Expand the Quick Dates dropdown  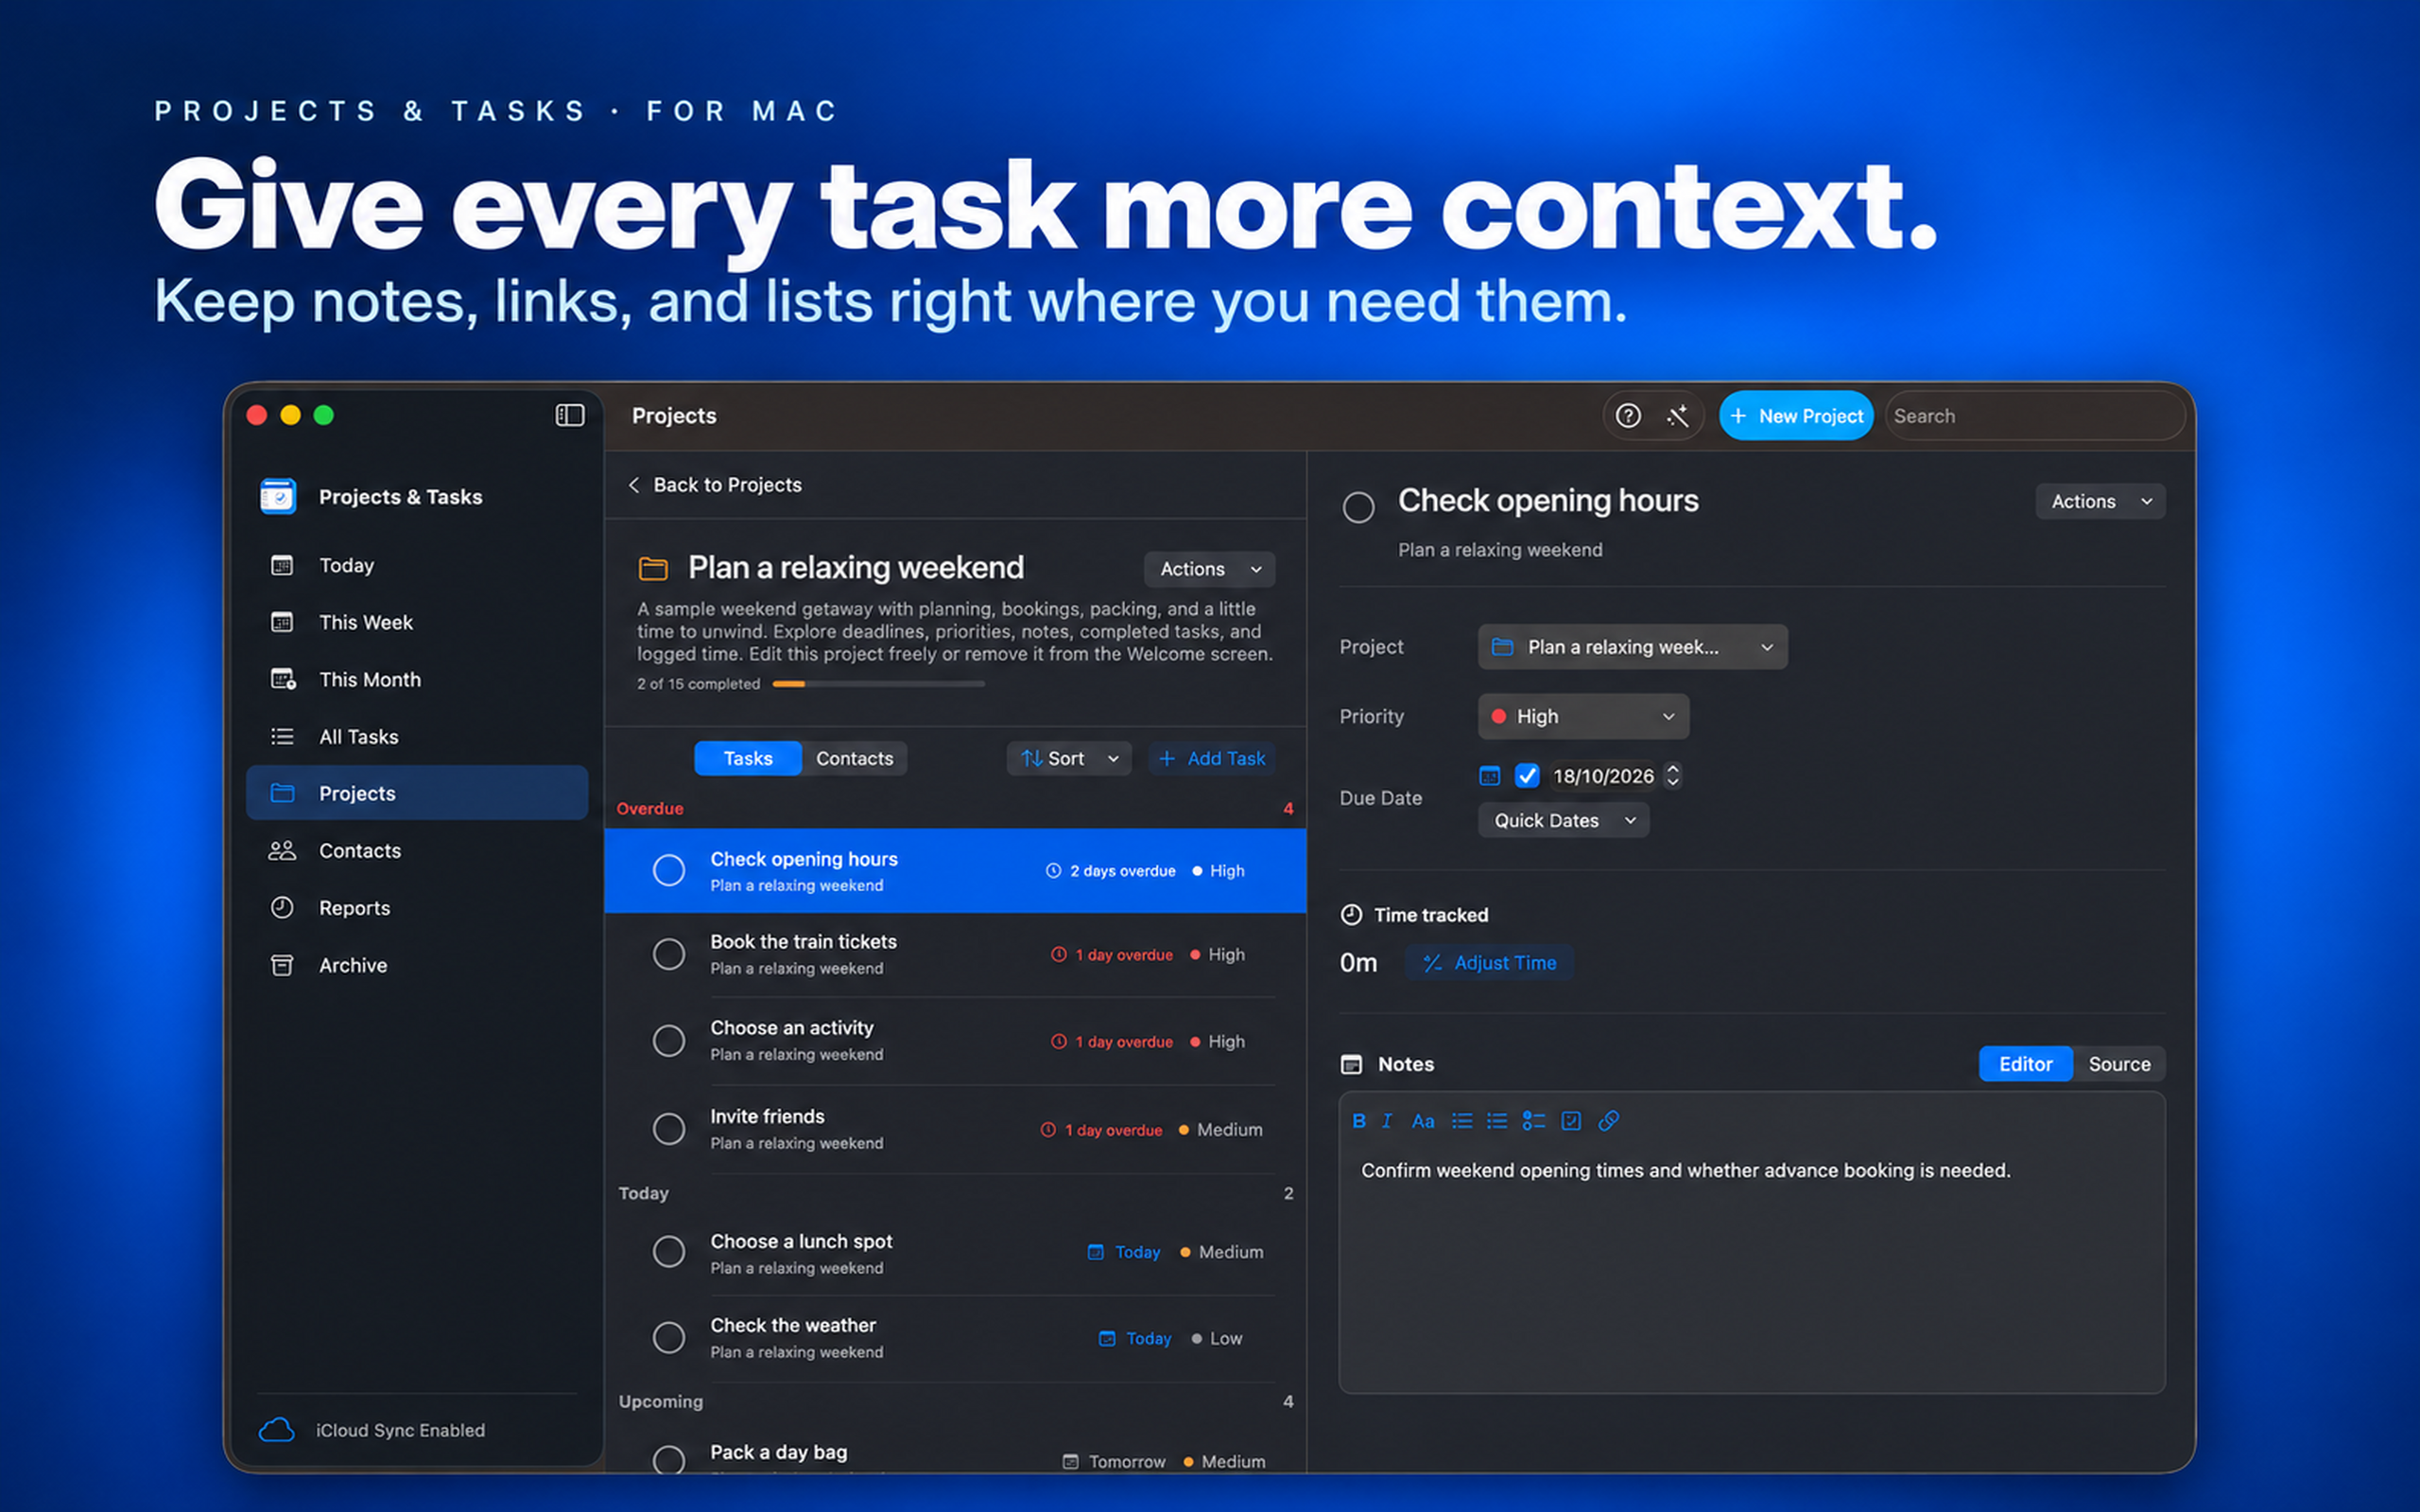(1563, 821)
